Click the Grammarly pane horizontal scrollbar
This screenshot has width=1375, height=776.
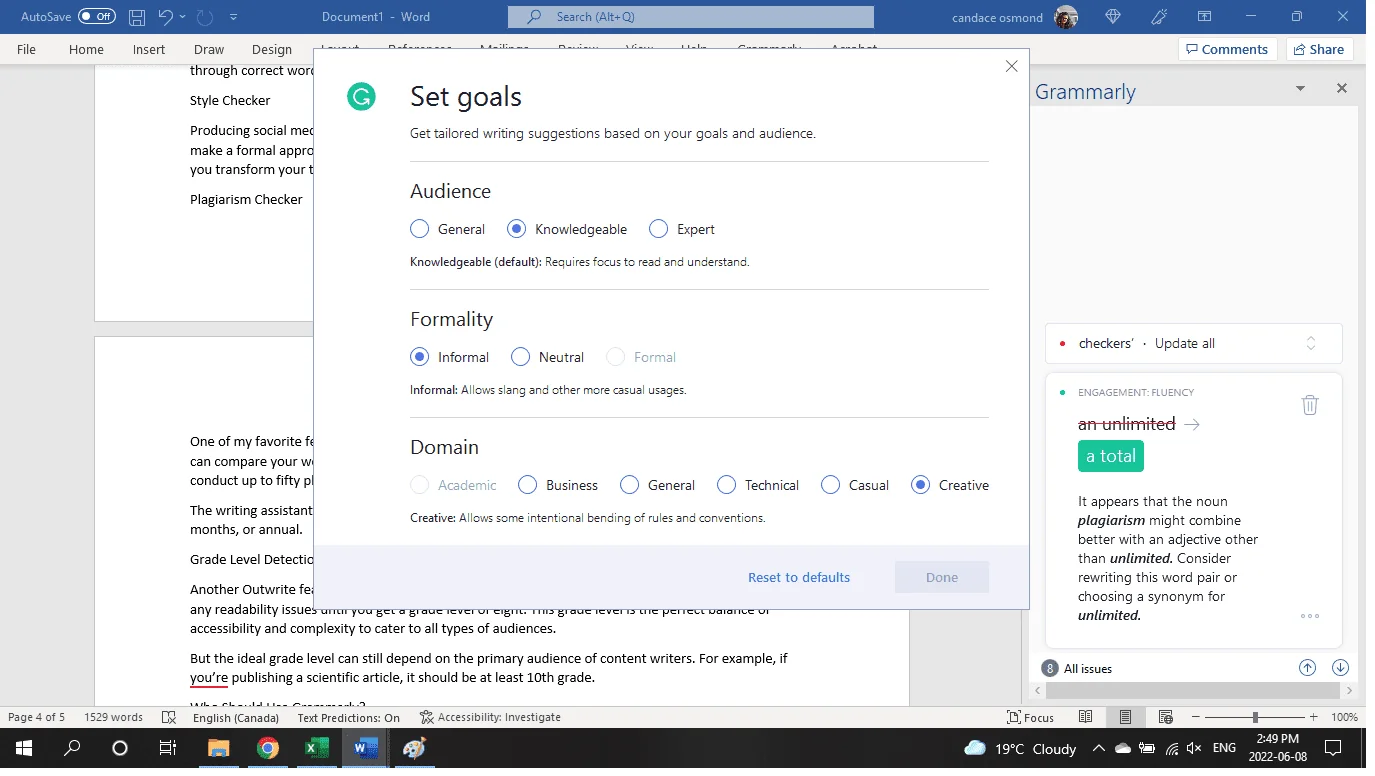coord(1193,690)
